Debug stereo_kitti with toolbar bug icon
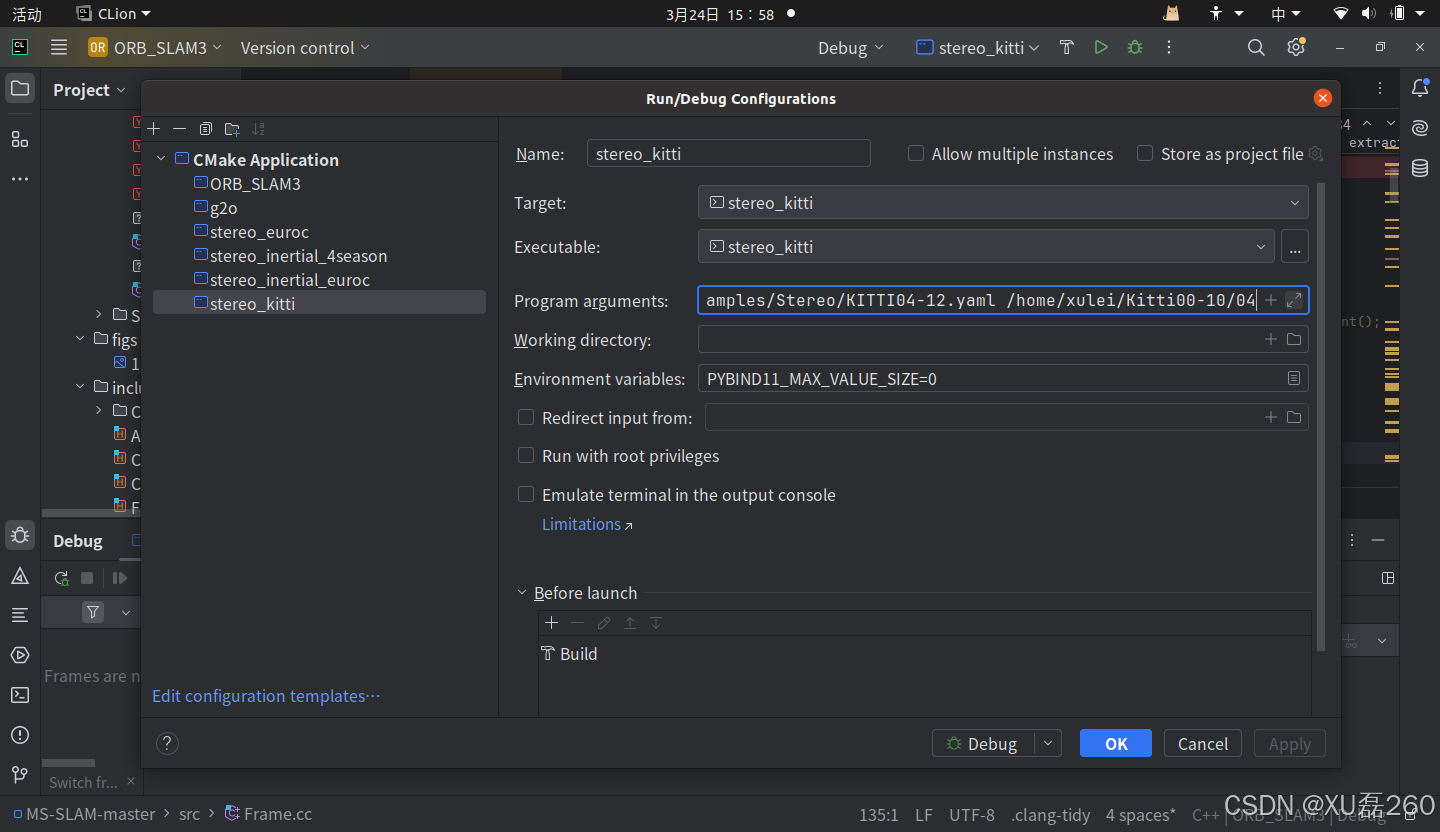This screenshot has height=832, width=1440. coord(1134,47)
